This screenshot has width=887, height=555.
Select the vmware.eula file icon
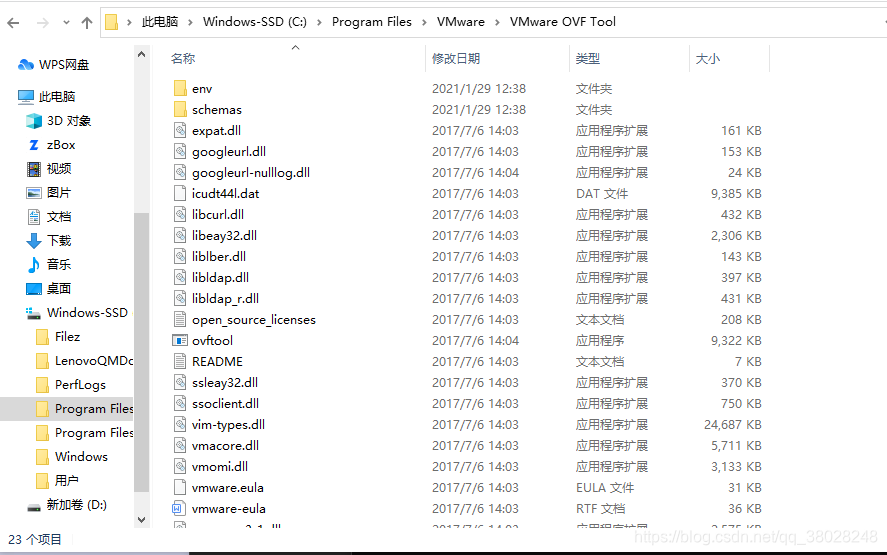pyautogui.click(x=180, y=487)
